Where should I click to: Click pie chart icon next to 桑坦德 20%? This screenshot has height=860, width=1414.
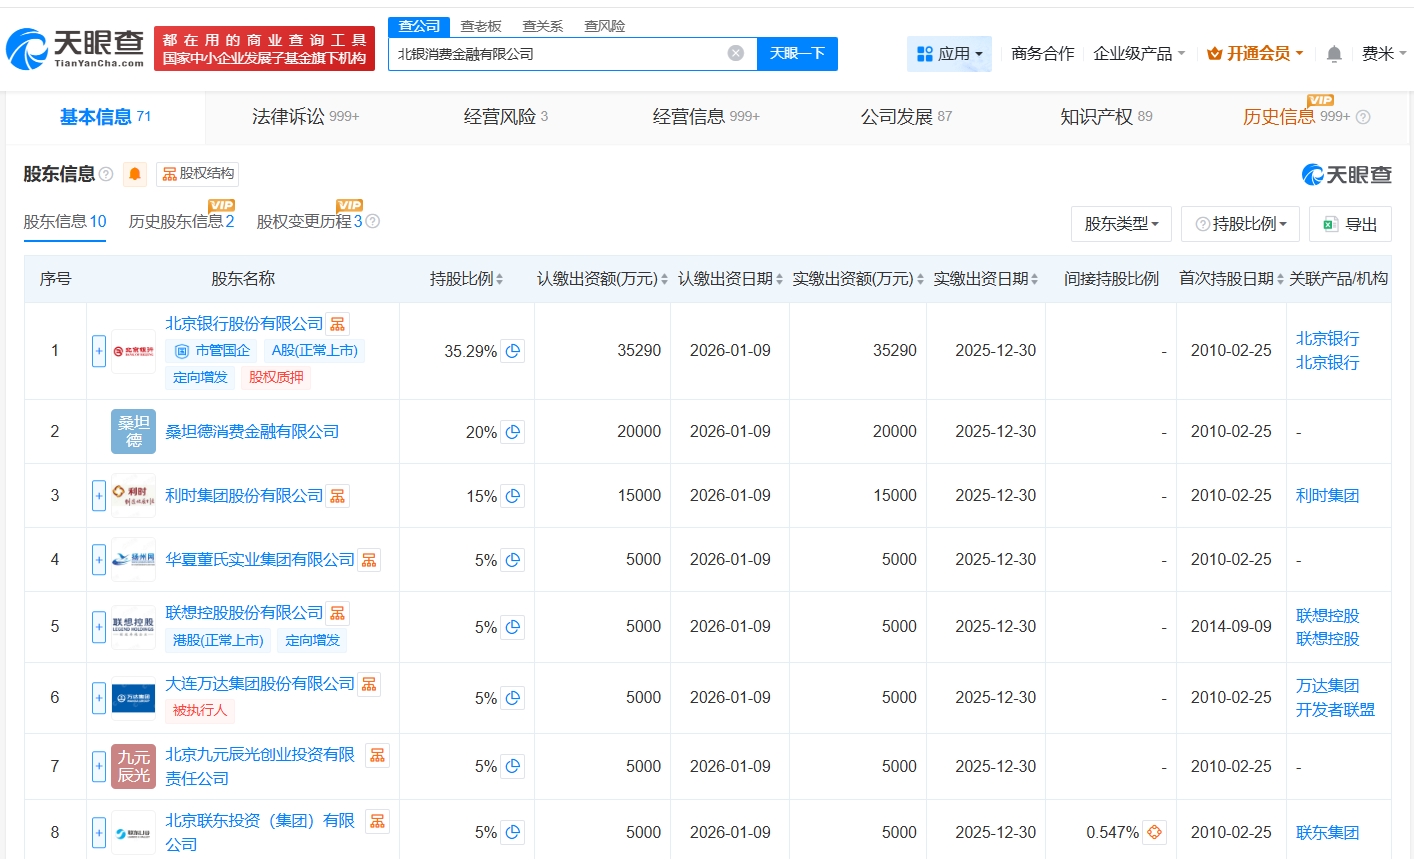[x=513, y=432]
